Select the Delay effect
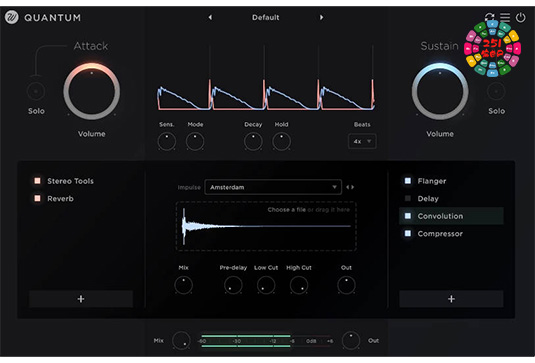Viewport: 535px width, 363px height. [428, 199]
